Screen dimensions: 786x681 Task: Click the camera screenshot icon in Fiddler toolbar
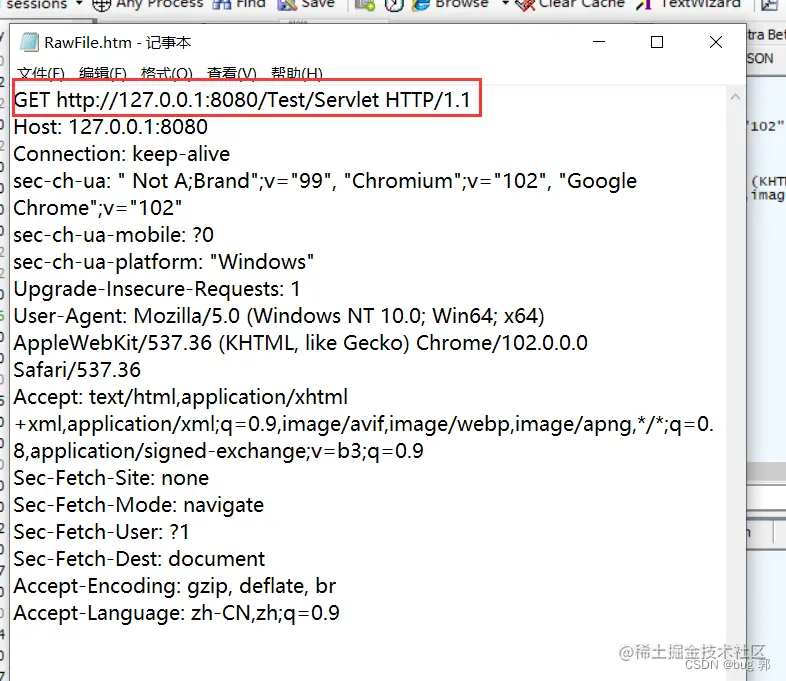pos(365,5)
